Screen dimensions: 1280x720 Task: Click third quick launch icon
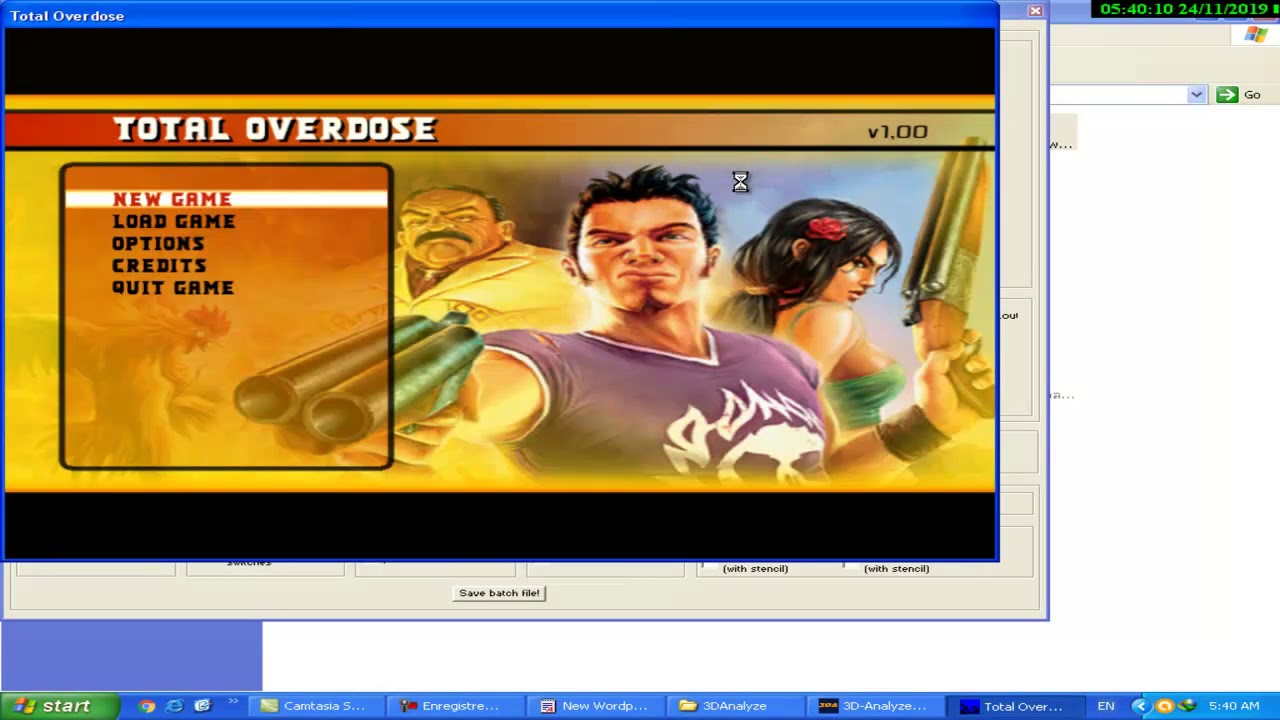pyautogui.click(x=203, y=706)
